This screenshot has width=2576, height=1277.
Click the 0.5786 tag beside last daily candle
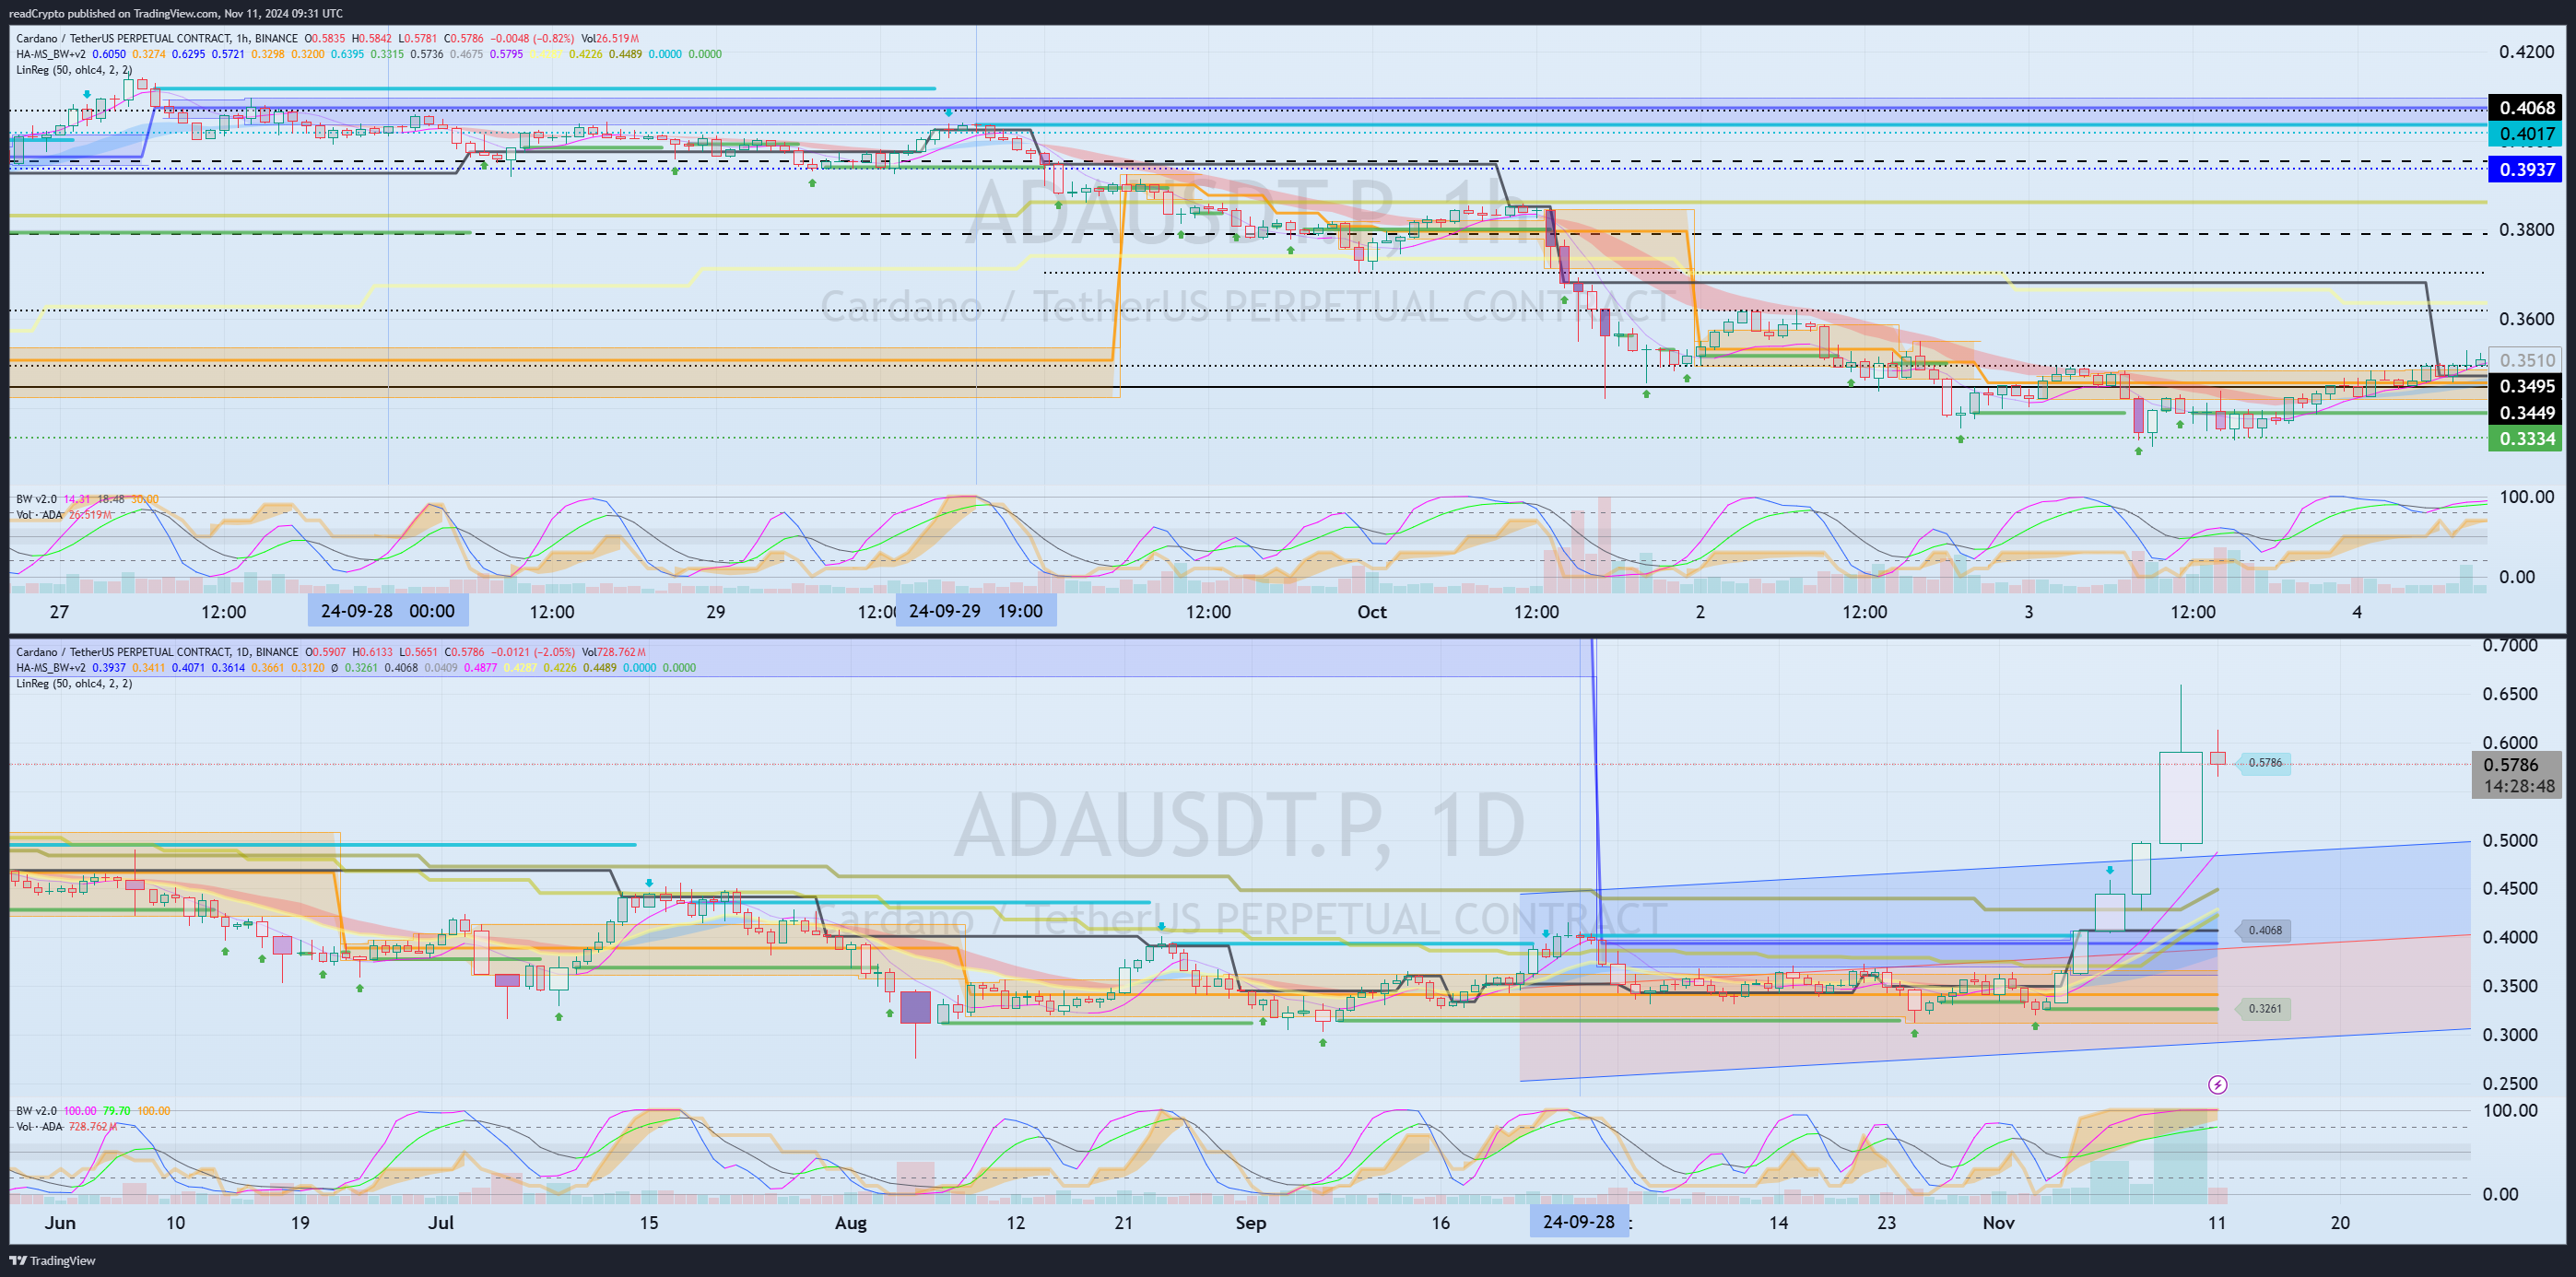coord(2264,762)
